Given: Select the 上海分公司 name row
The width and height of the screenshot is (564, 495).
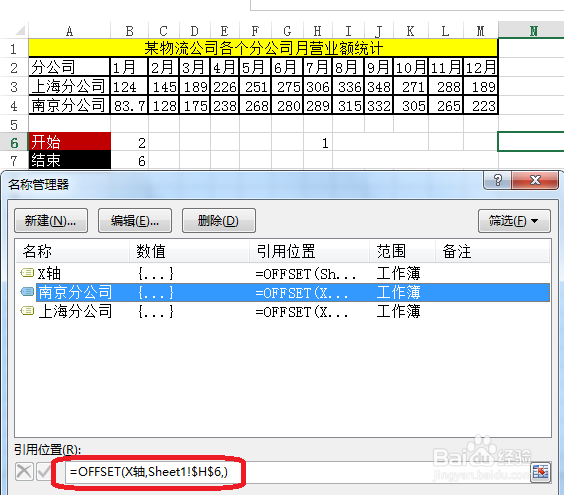Looking at the screenshot, I should coord(283,311).
